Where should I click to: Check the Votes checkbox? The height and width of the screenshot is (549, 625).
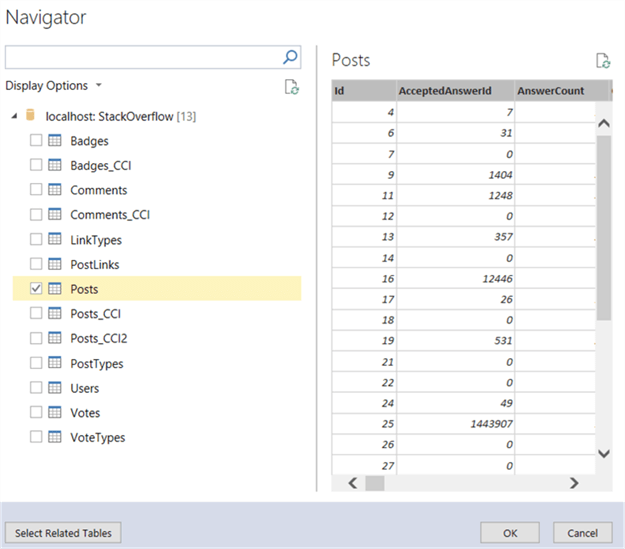(x=36, y=412)
